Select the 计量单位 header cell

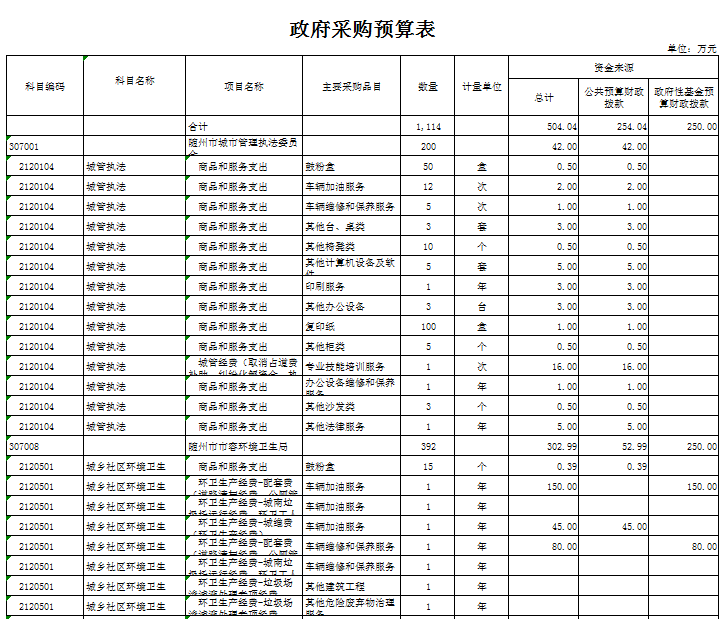(x=481, y=86)
